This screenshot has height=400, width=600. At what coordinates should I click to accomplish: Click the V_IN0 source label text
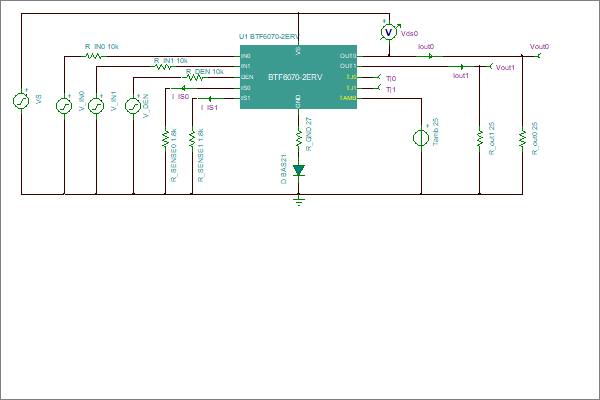tap(82, 101)
